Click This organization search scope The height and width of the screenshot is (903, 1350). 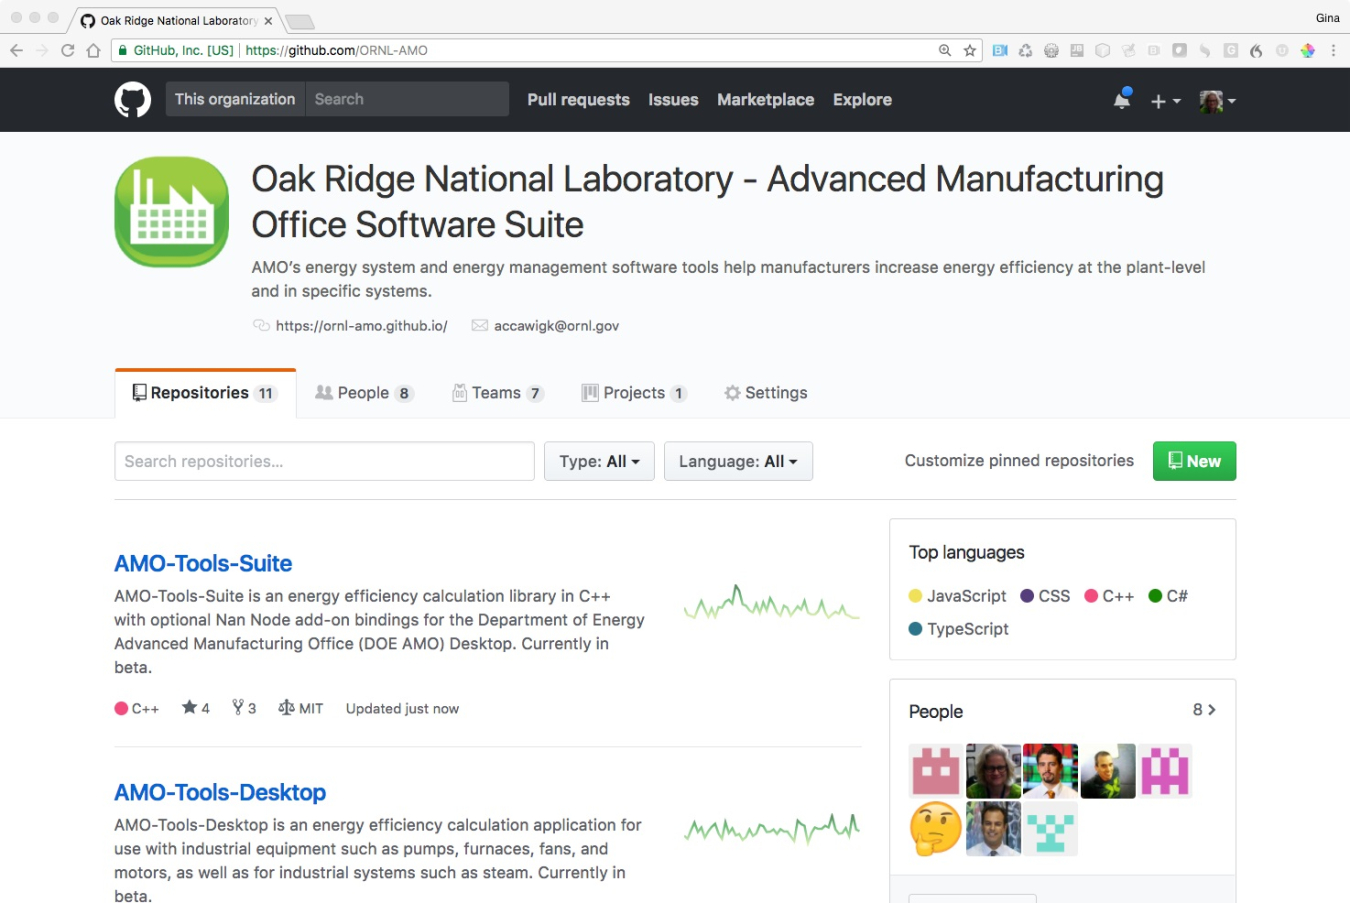(x=235, y=99)
